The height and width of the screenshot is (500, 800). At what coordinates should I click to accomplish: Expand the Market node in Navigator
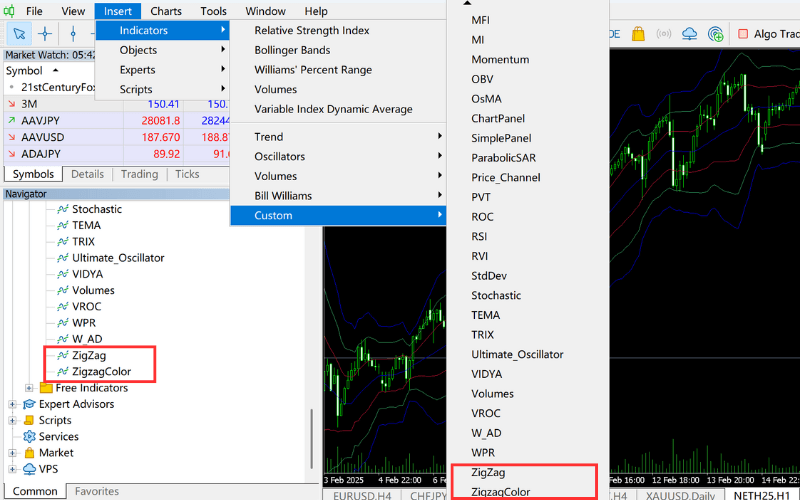12,453
